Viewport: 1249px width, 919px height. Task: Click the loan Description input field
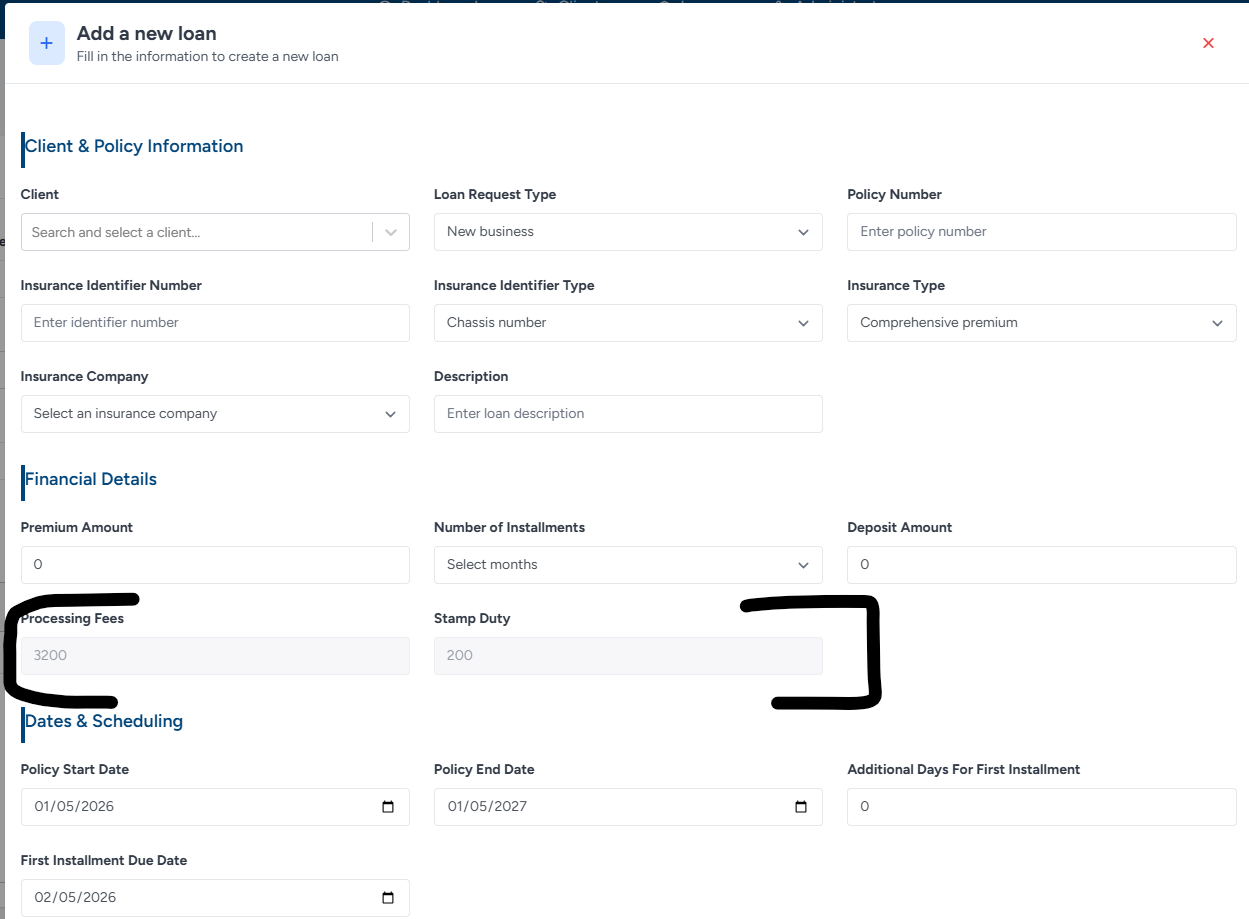tap(627, 414)
